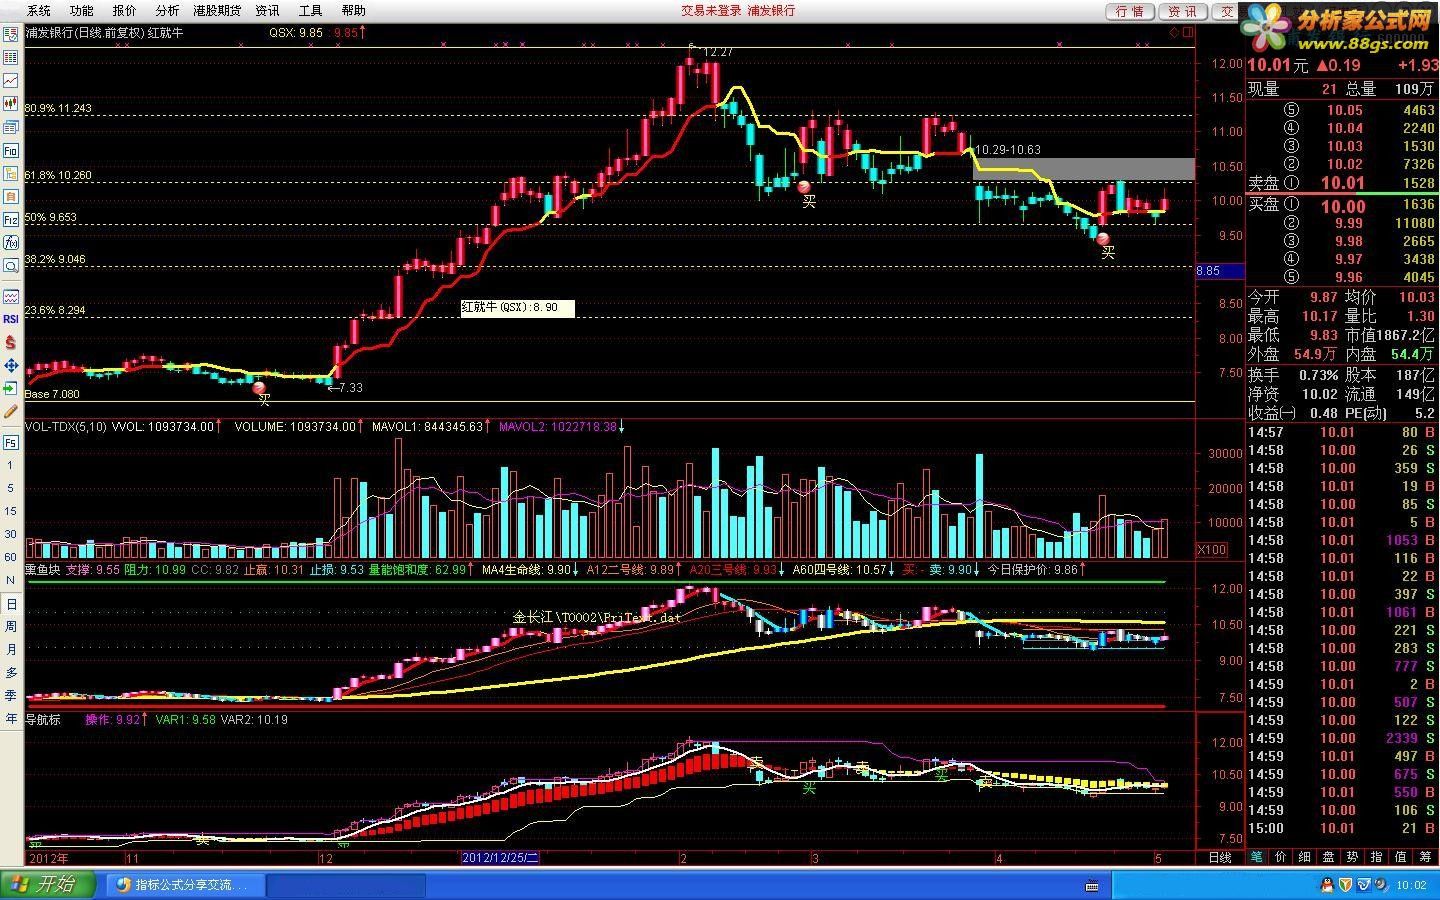Viewport: 1440px width, 900px height.
Task: Select the 筹 tab at bottom right
Action: coord(1425,857)
